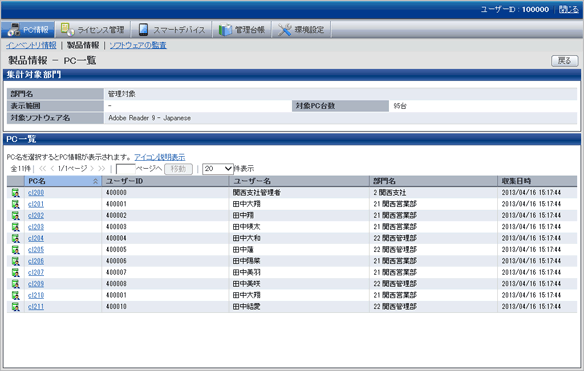Jump to last page with >> arrow
The image size is (584, 371).
(x=102, y=169)
